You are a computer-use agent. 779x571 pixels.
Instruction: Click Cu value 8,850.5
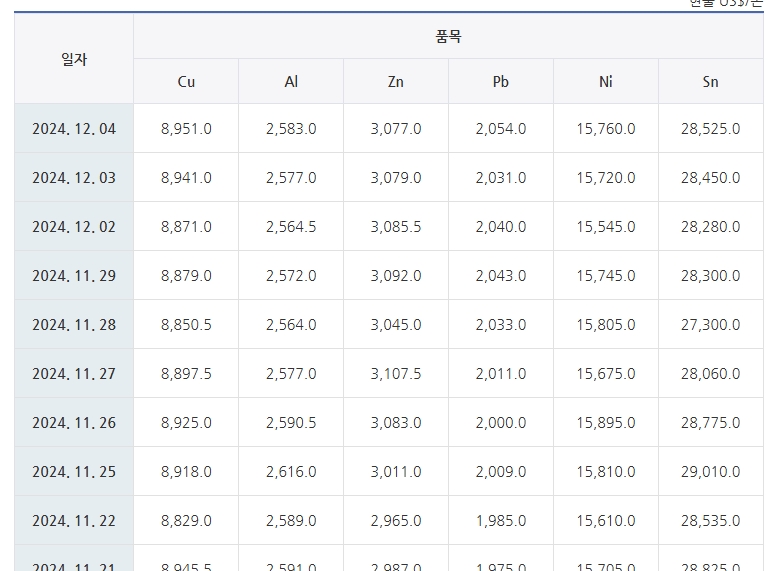tap(186, 325)
